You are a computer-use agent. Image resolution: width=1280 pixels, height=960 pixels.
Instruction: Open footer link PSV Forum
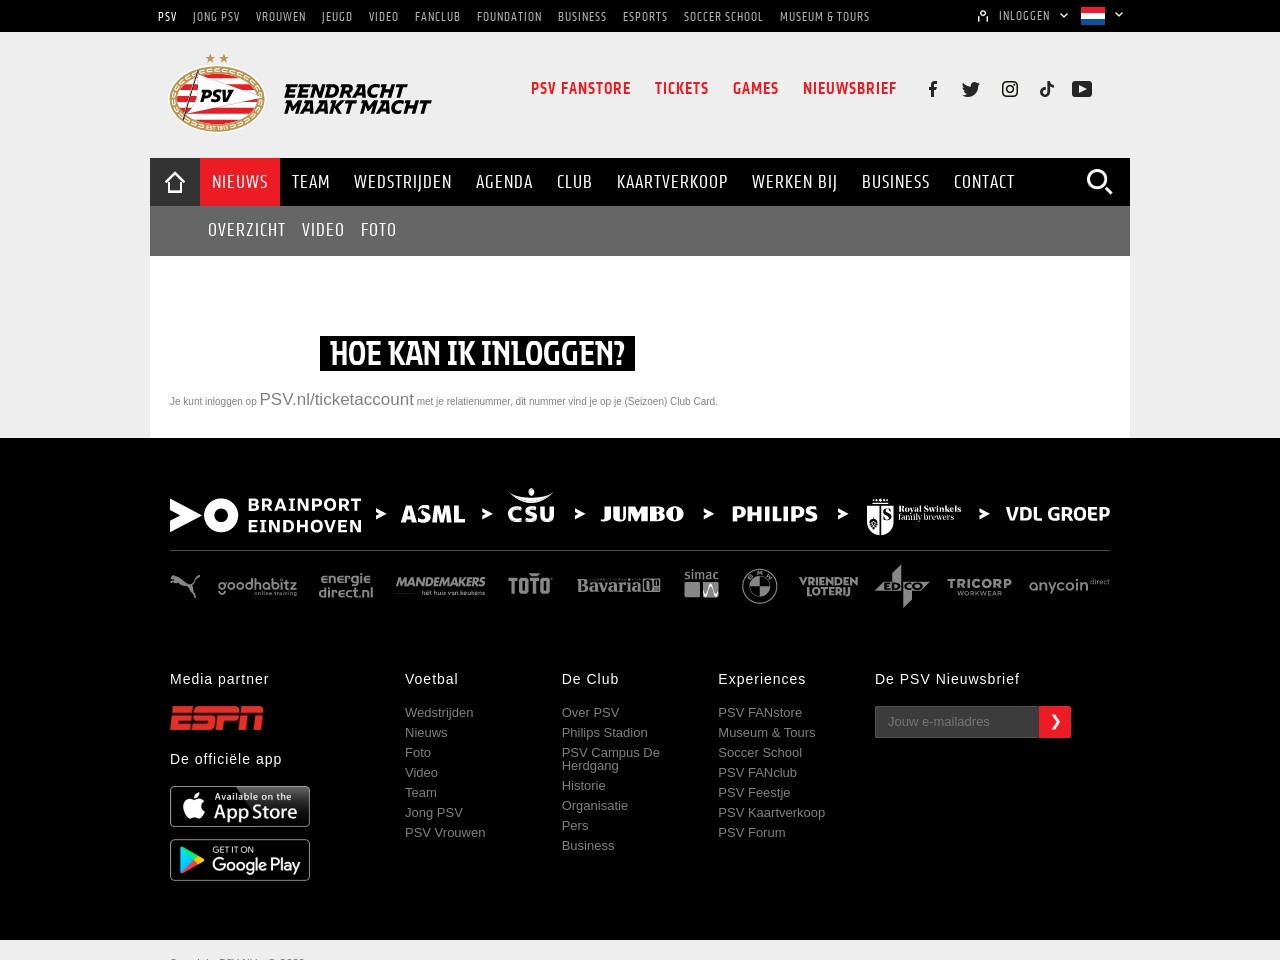[752, 833]
